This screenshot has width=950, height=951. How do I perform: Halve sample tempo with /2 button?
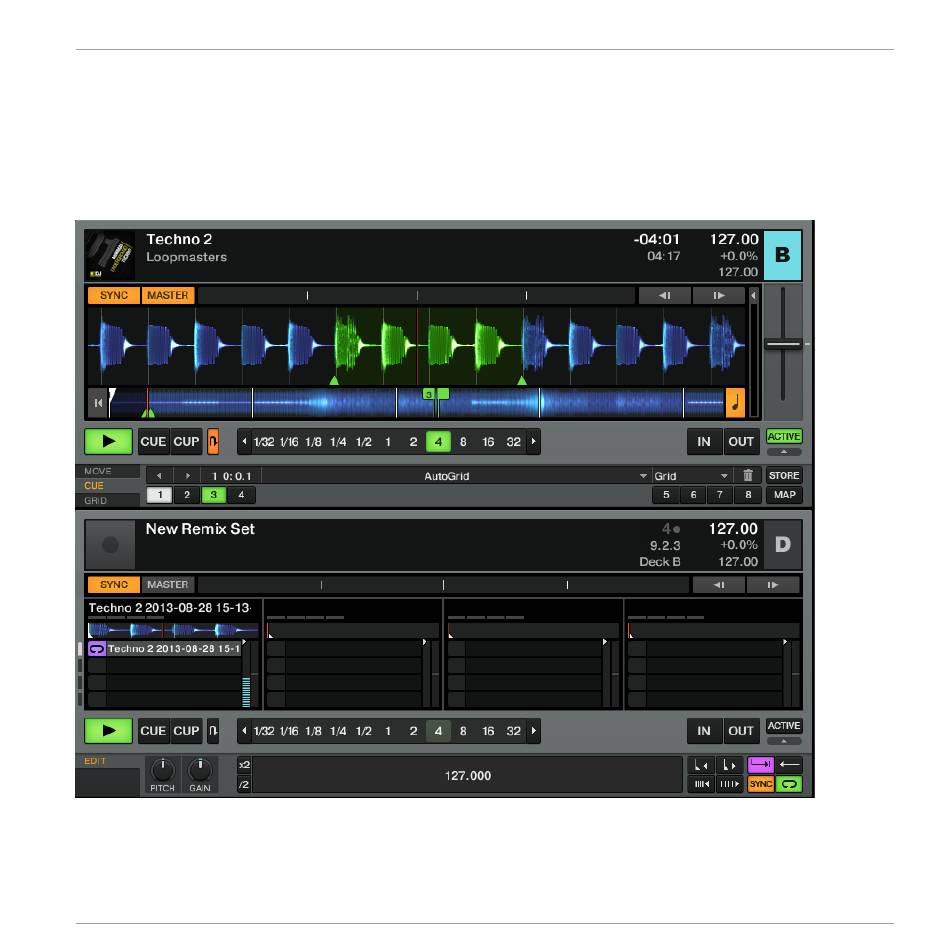point(244,785)
